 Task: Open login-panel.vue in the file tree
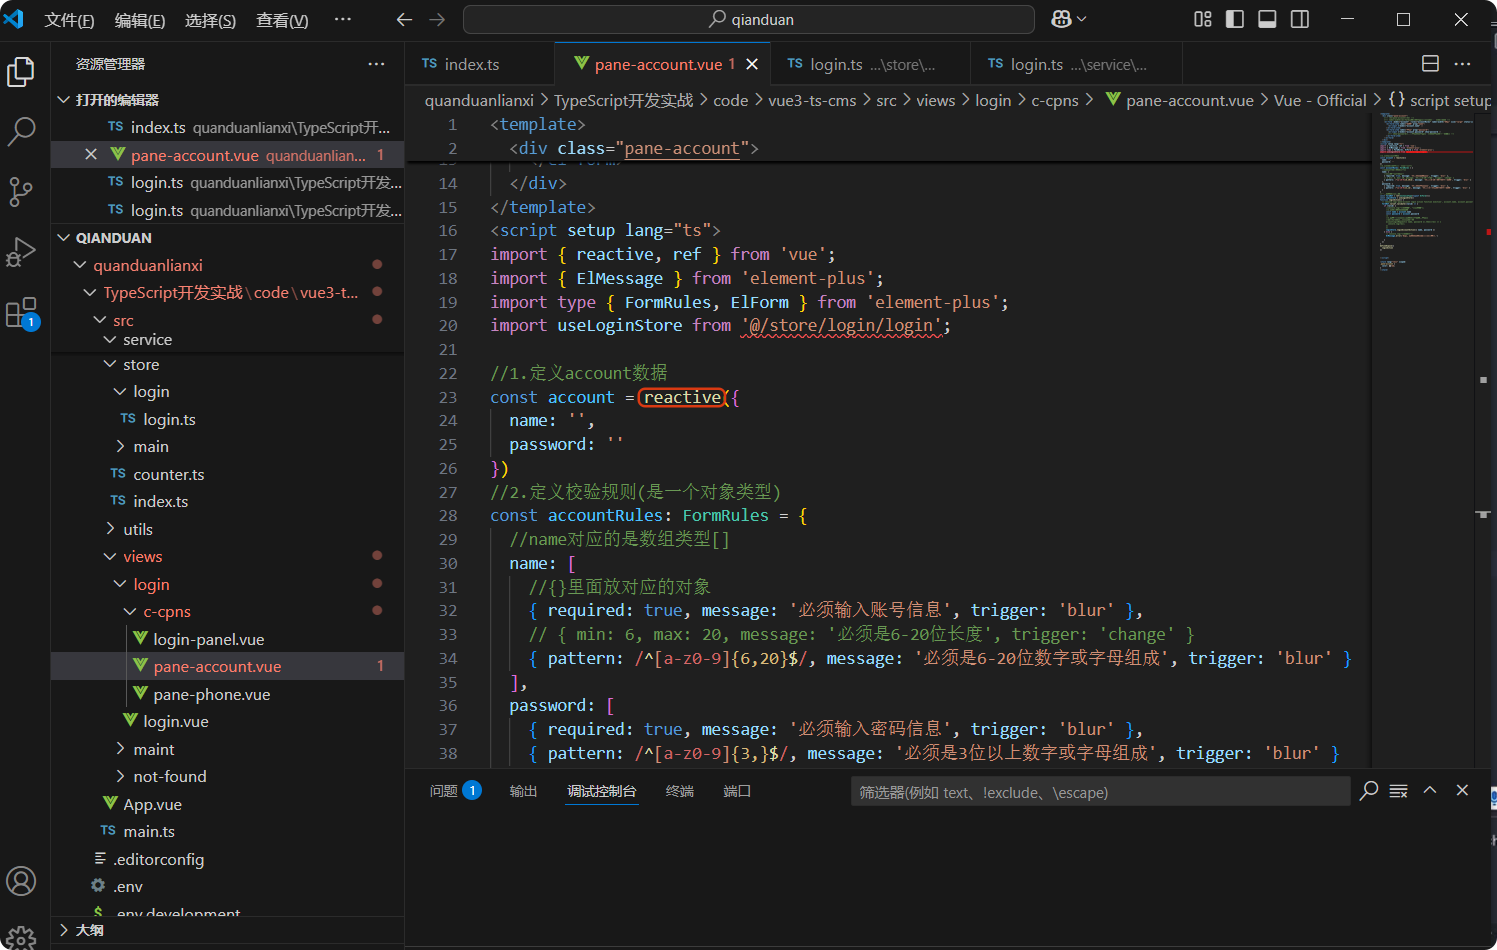pyautogui.click(x=208, y=639)
